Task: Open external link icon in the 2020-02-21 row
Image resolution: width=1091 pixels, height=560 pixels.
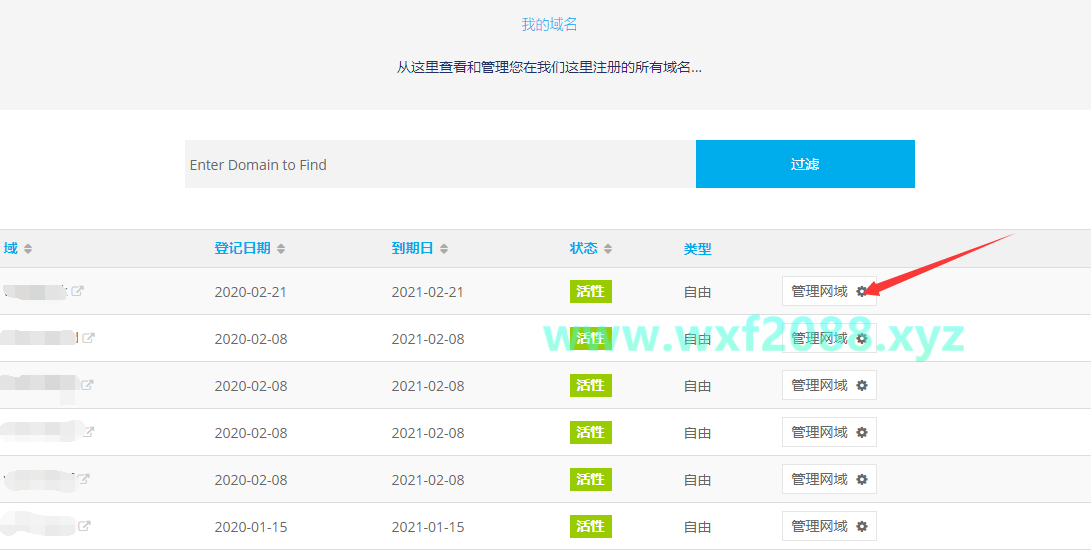Action: pyautogui.click(x=77, y=291)
